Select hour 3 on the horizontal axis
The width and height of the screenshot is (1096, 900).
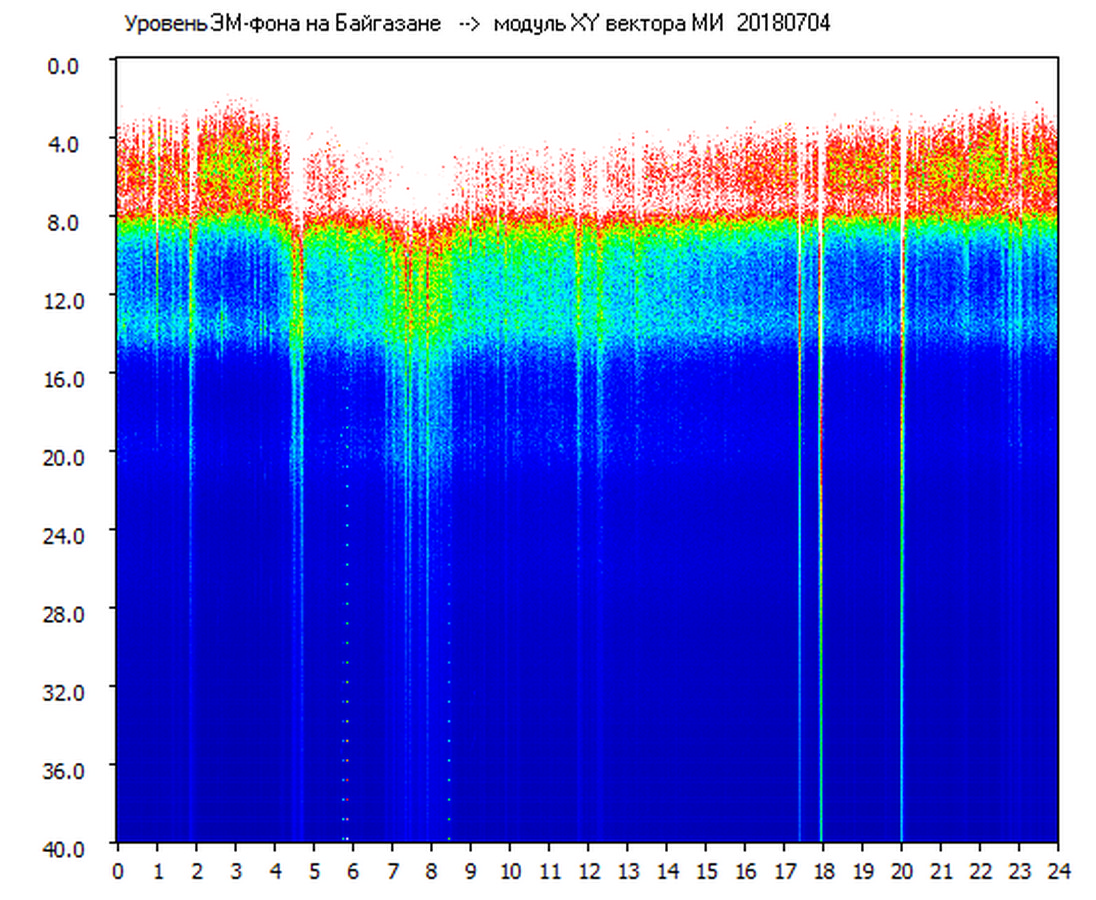[x=235, y=870]
